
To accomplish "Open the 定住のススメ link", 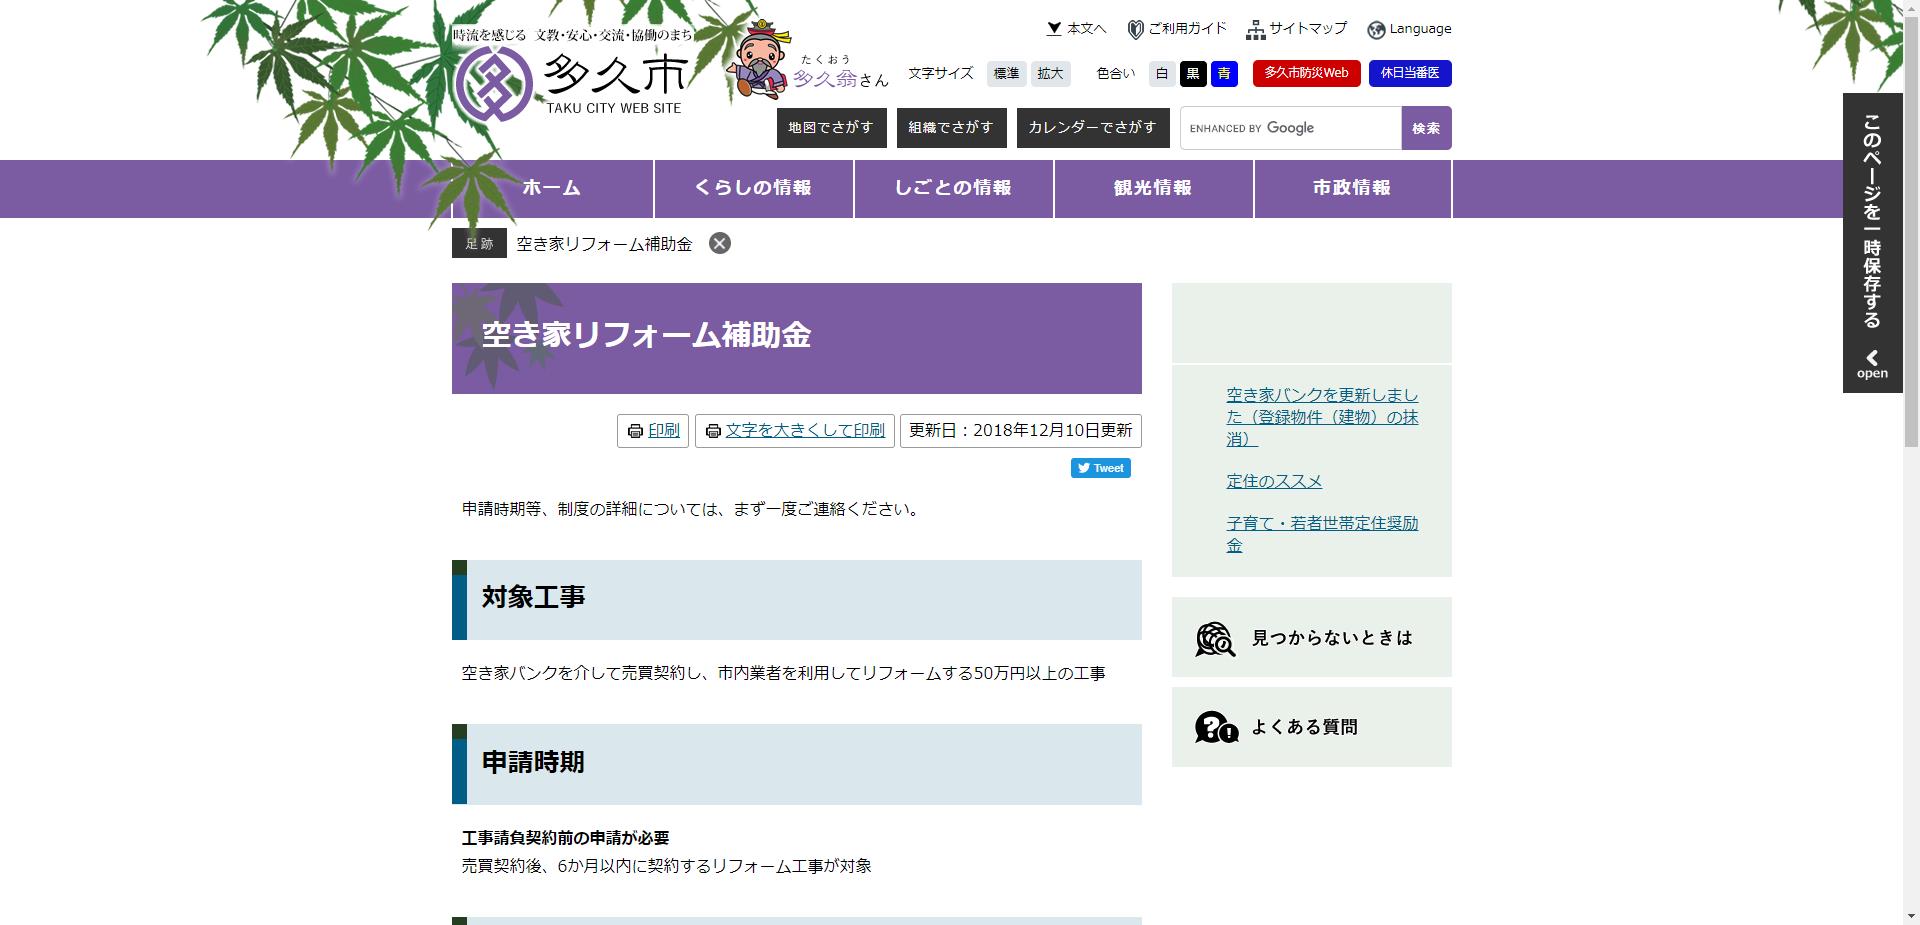I will click(x=1274, y=481).
